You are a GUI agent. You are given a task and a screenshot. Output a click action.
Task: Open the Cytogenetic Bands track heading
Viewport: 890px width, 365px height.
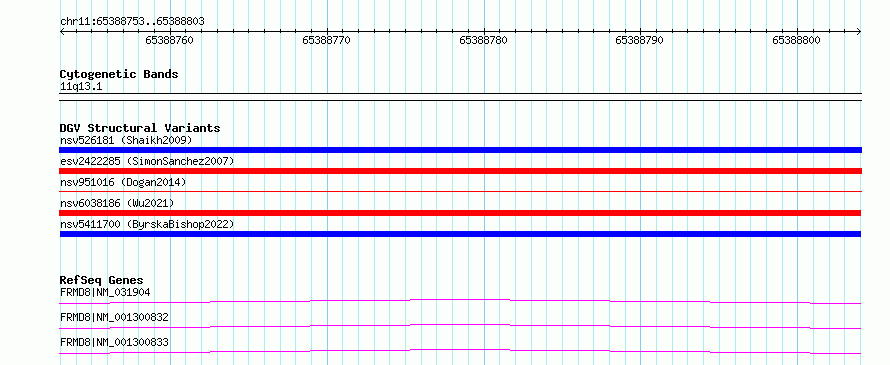click(119, 74)
